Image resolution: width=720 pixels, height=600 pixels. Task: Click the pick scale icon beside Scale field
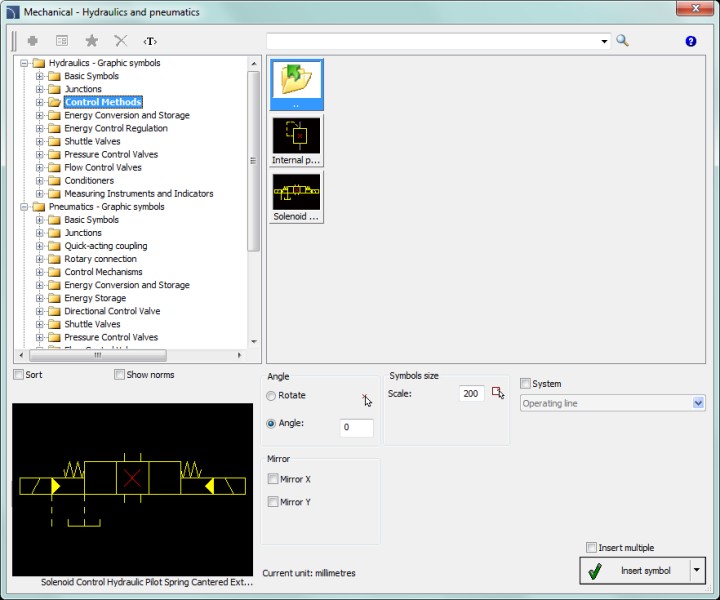498,393
